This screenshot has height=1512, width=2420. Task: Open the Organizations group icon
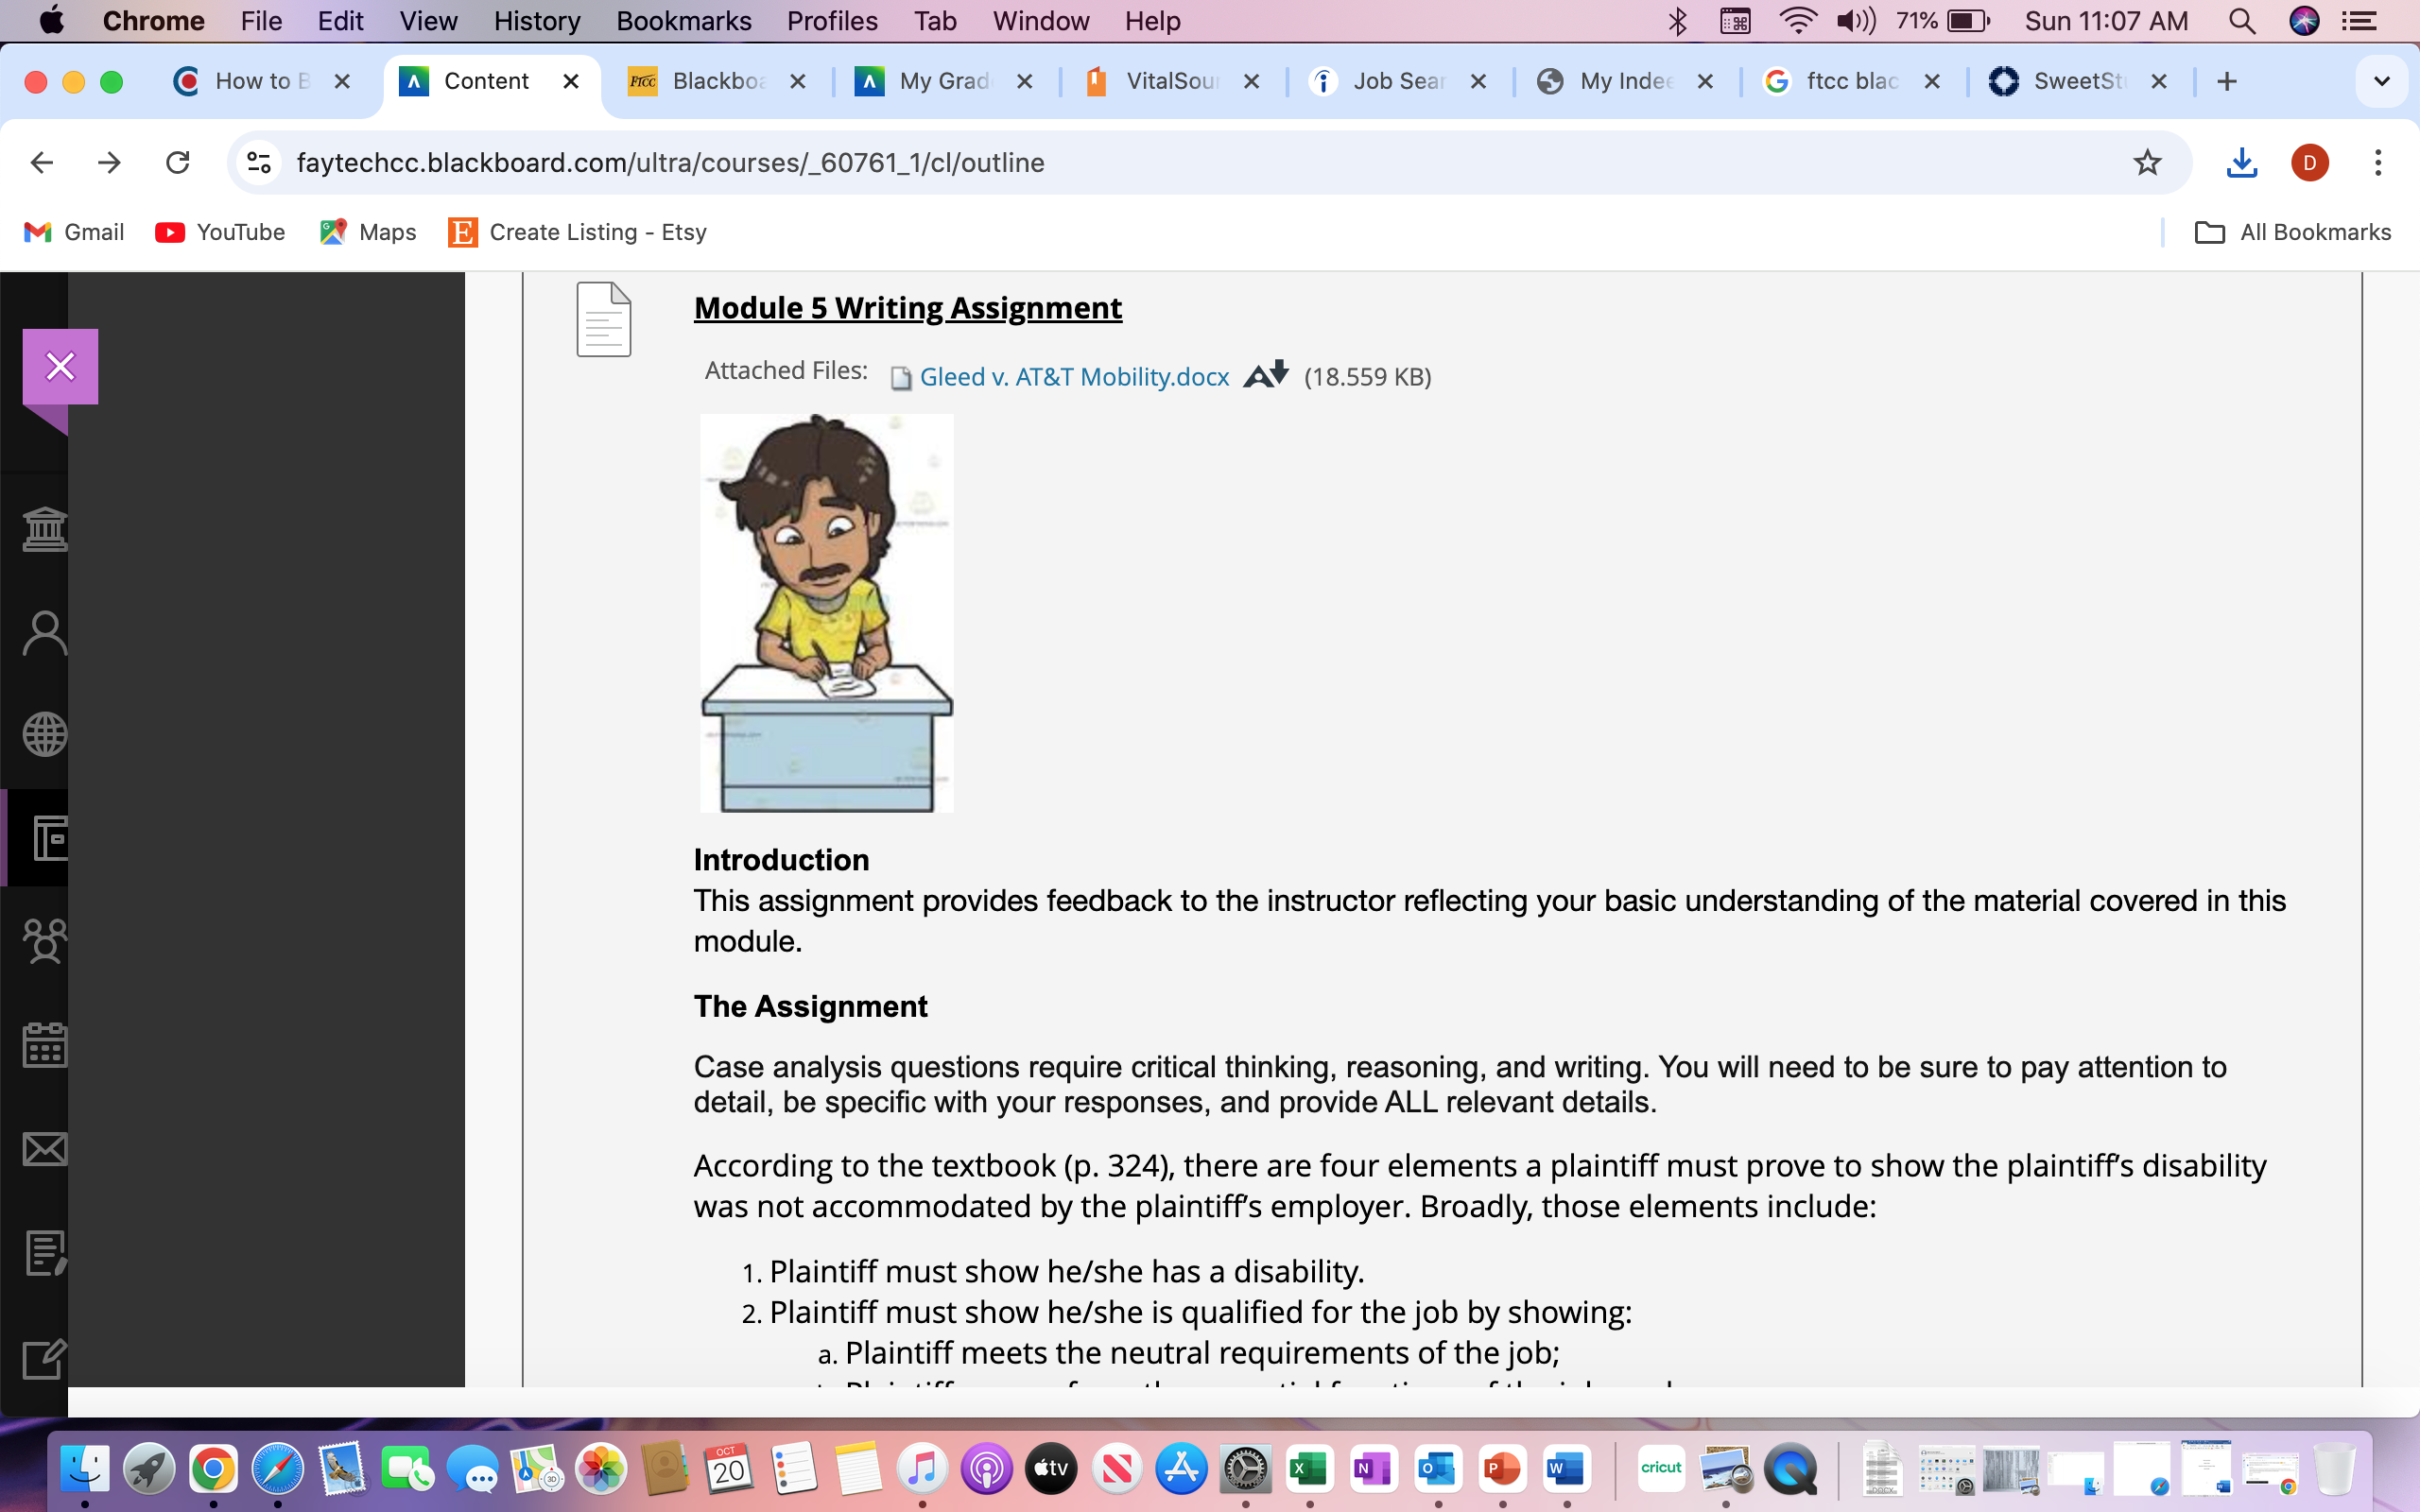click(x=45, y=941)
